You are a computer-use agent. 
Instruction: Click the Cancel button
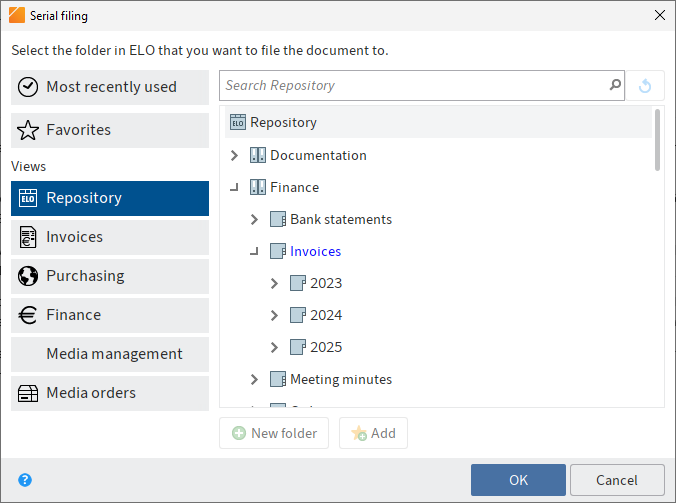click(617, 480)
